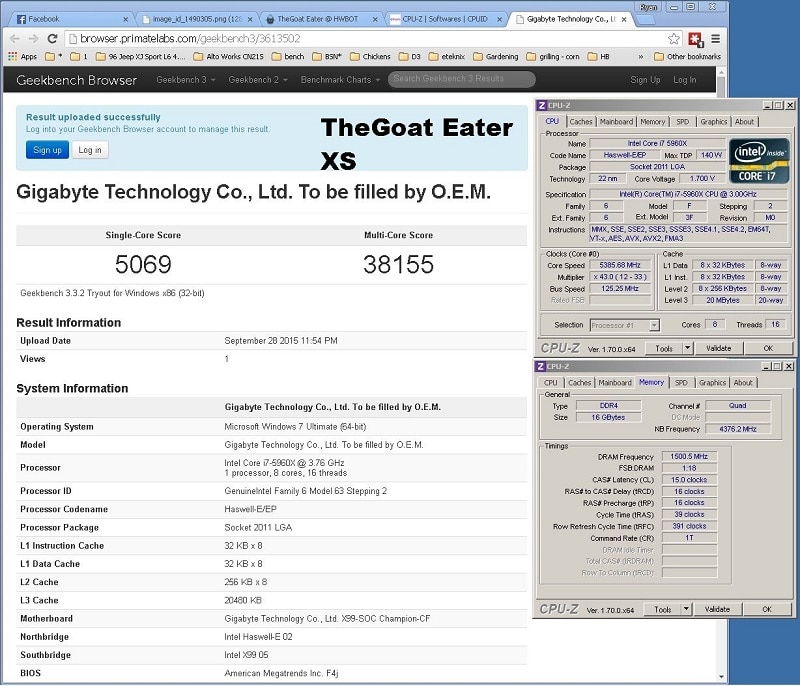Open the 'bench' bookmark folder
800x686 pixels.
[288, 57]
